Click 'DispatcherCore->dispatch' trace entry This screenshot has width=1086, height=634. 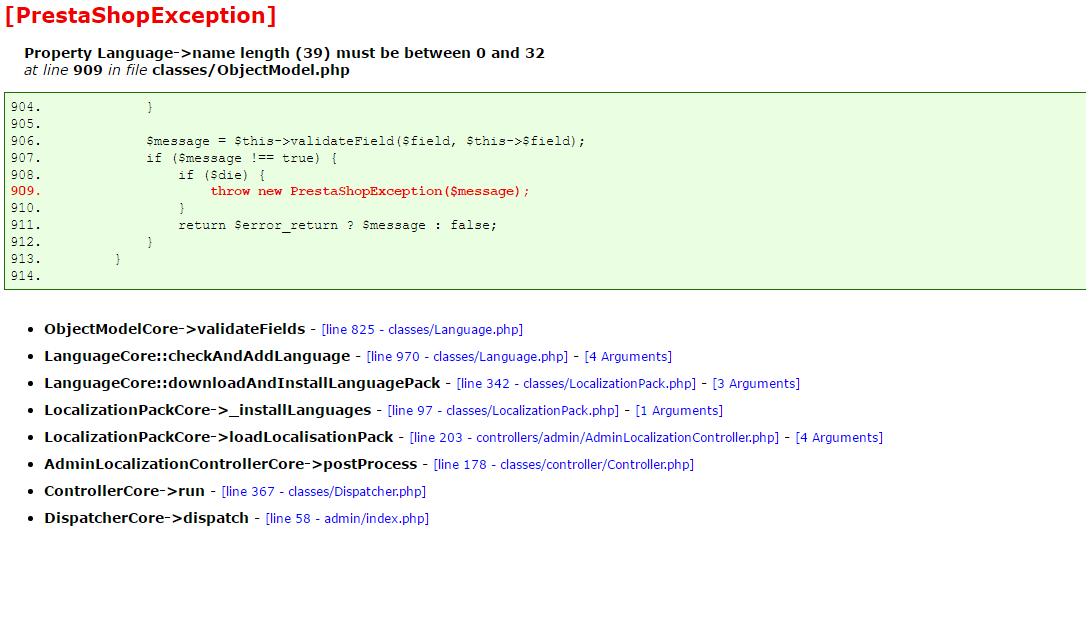pyautogui.click(x=147, y=519)
